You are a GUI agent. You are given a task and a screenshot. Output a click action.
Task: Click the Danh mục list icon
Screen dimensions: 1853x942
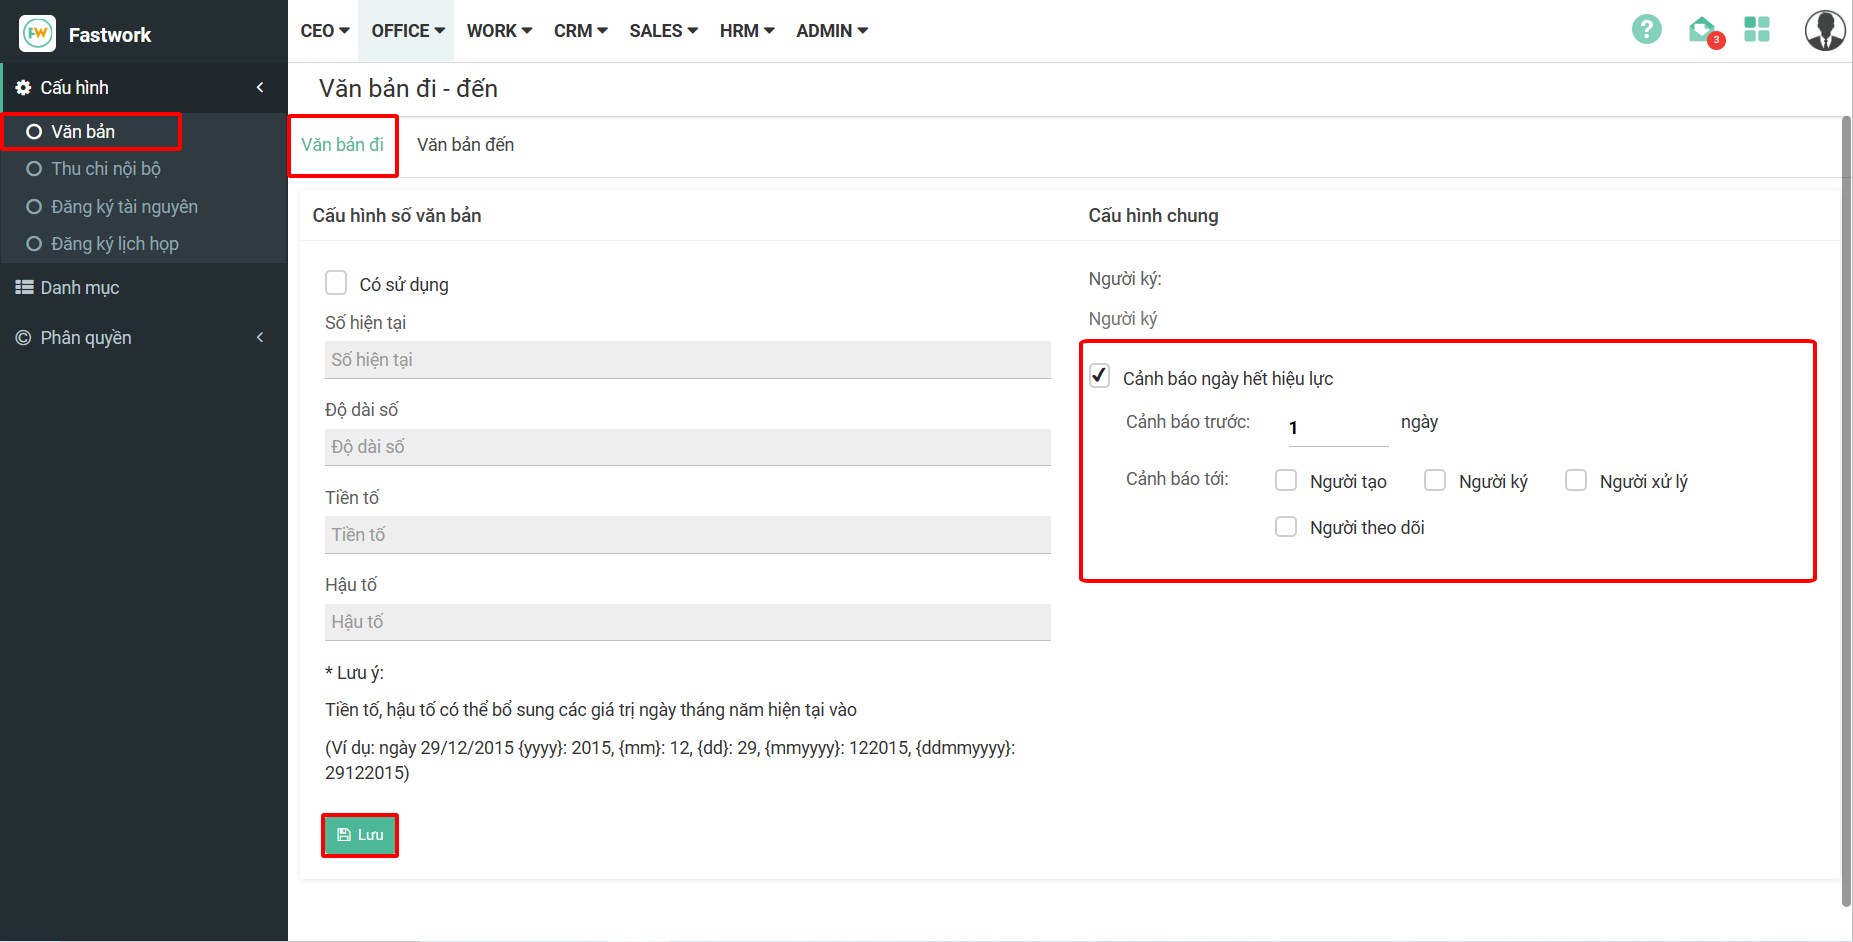click(x=24, y=288)
